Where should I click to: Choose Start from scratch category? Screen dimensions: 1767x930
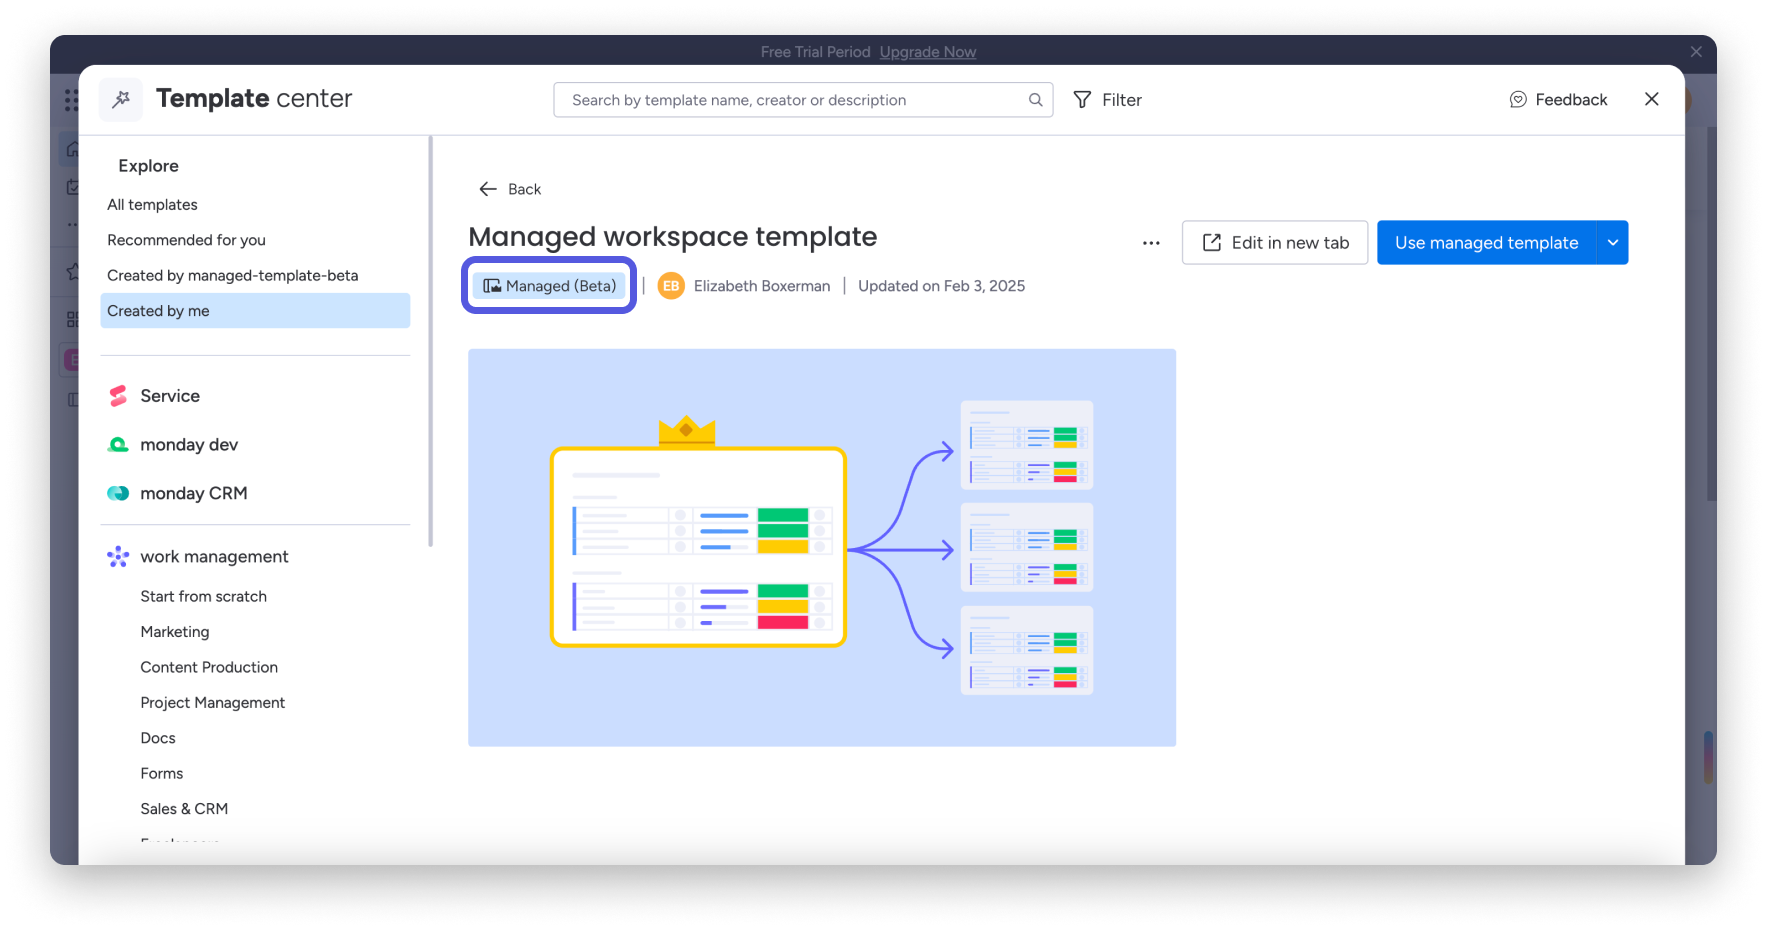(x=204, y=597)
